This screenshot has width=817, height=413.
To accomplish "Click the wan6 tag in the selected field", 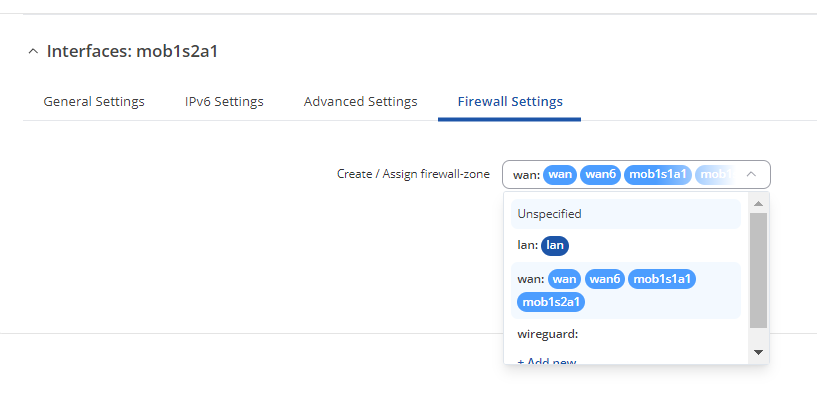I will pos(600,174).
